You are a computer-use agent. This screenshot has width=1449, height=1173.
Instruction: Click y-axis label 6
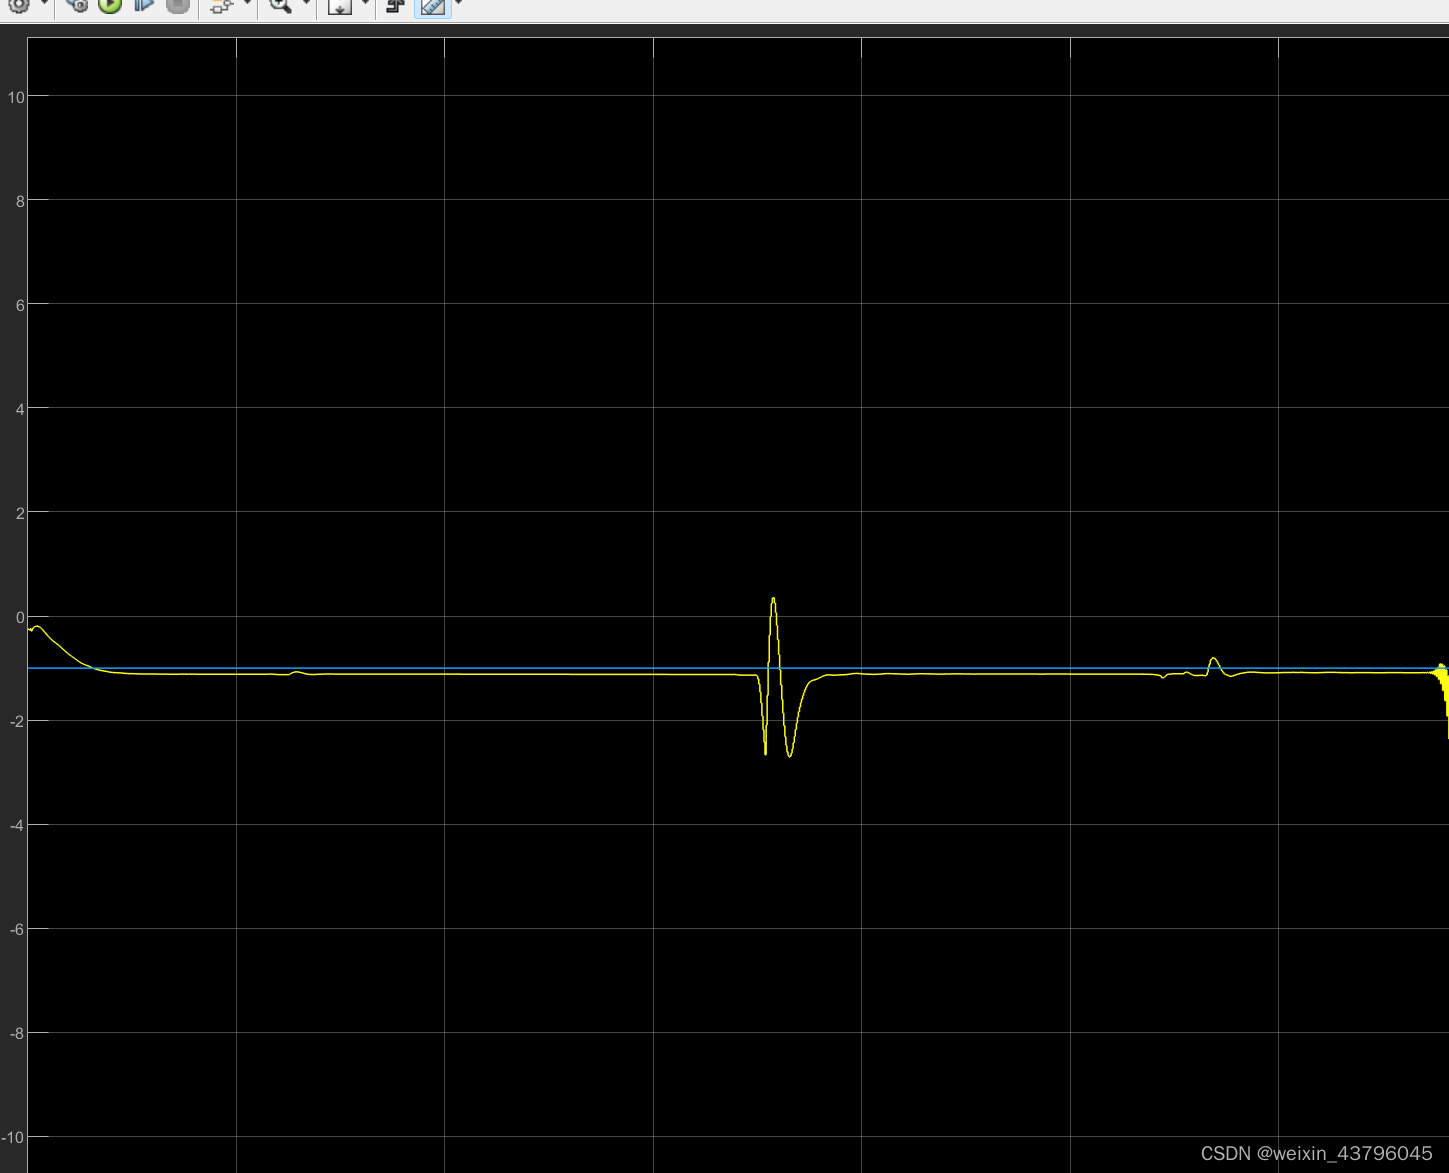point(20,305)
